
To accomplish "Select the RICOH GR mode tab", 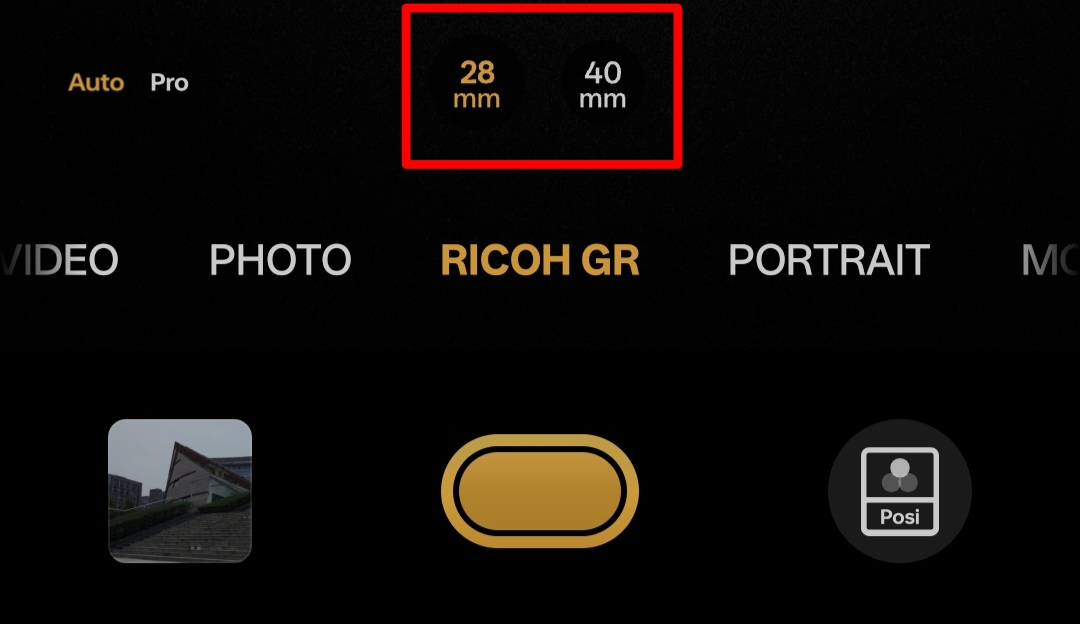I will coord(540,260).
